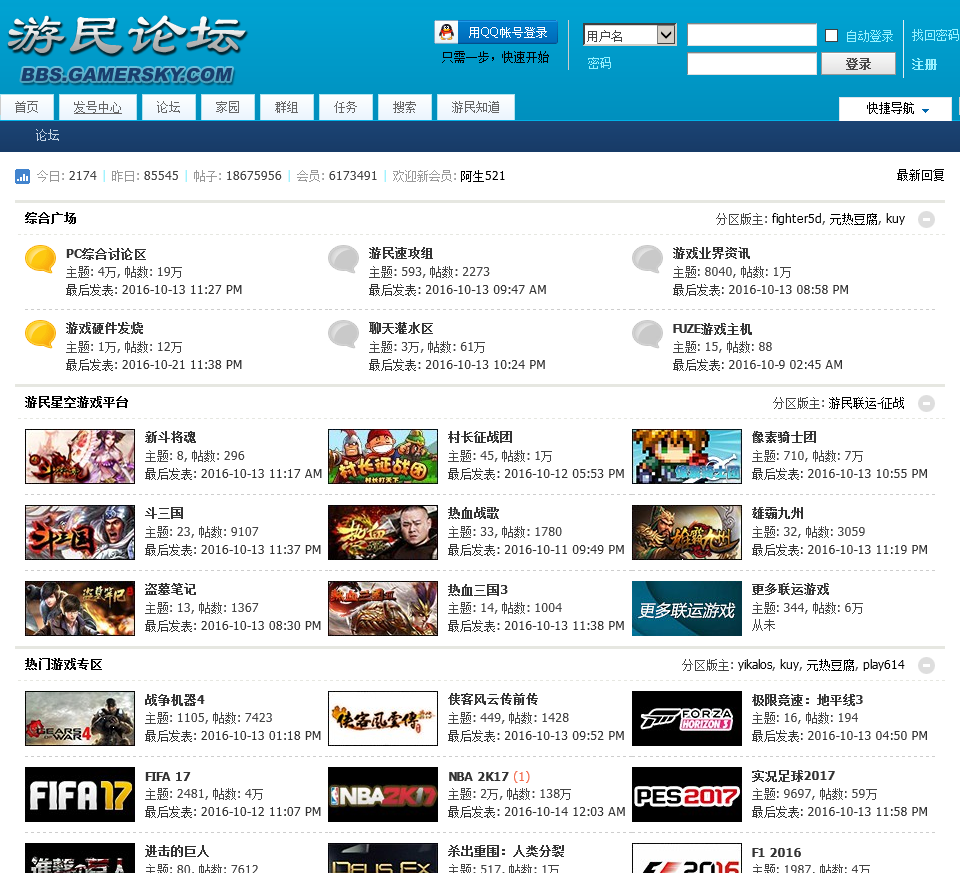Open the F1 2016 forum title
Screen dimensions: 960x873
[x=776, y=852]
